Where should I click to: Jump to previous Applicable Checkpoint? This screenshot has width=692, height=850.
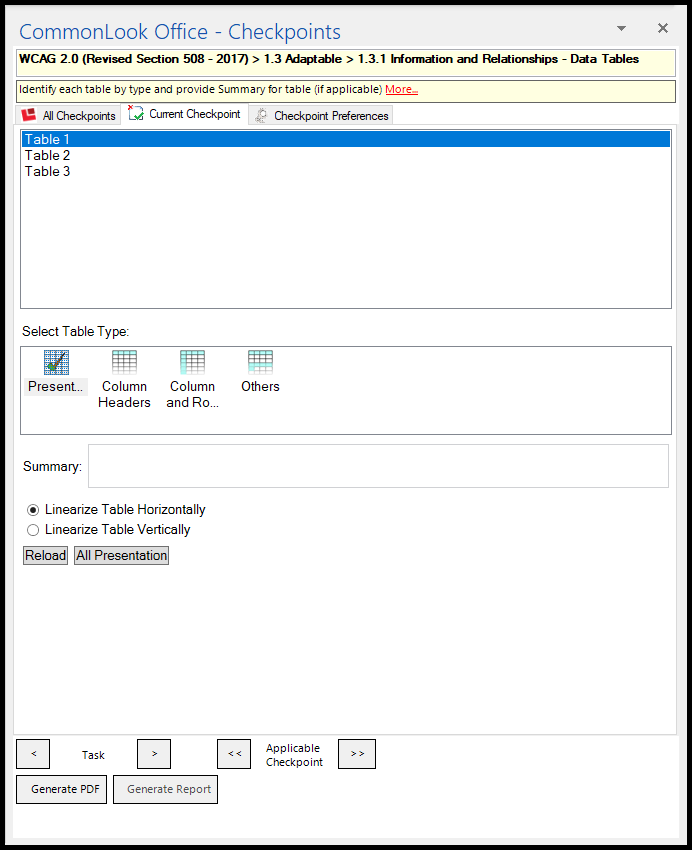tap(234, 754)
